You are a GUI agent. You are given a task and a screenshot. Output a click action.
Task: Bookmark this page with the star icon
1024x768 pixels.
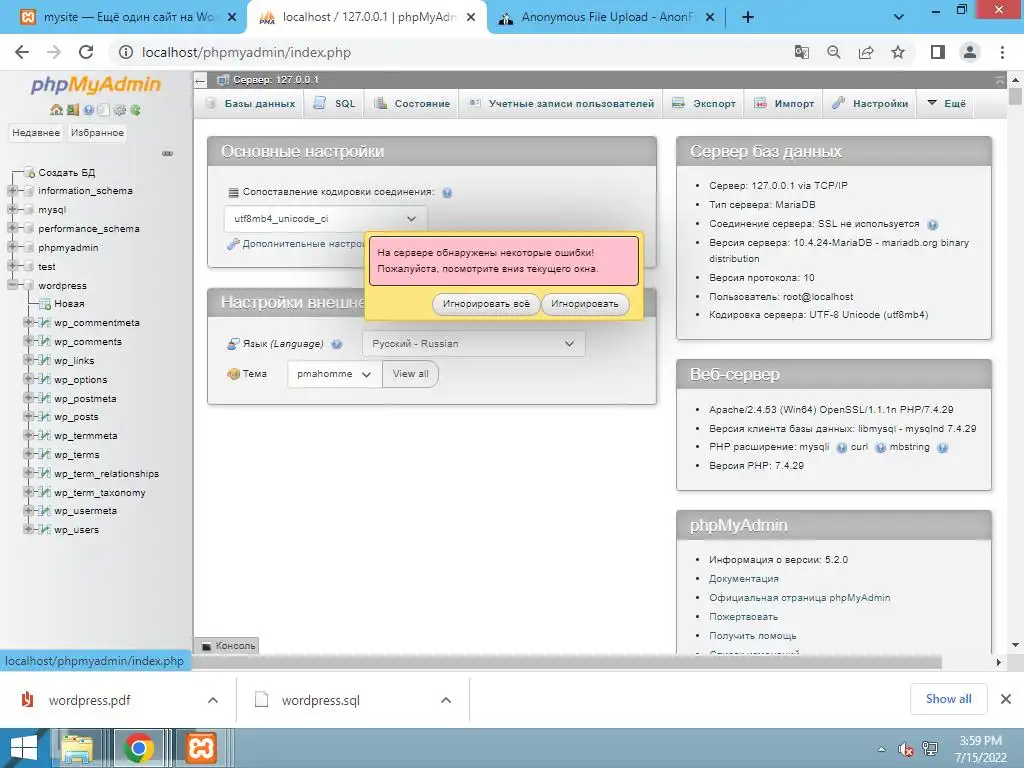coord(898,52)
